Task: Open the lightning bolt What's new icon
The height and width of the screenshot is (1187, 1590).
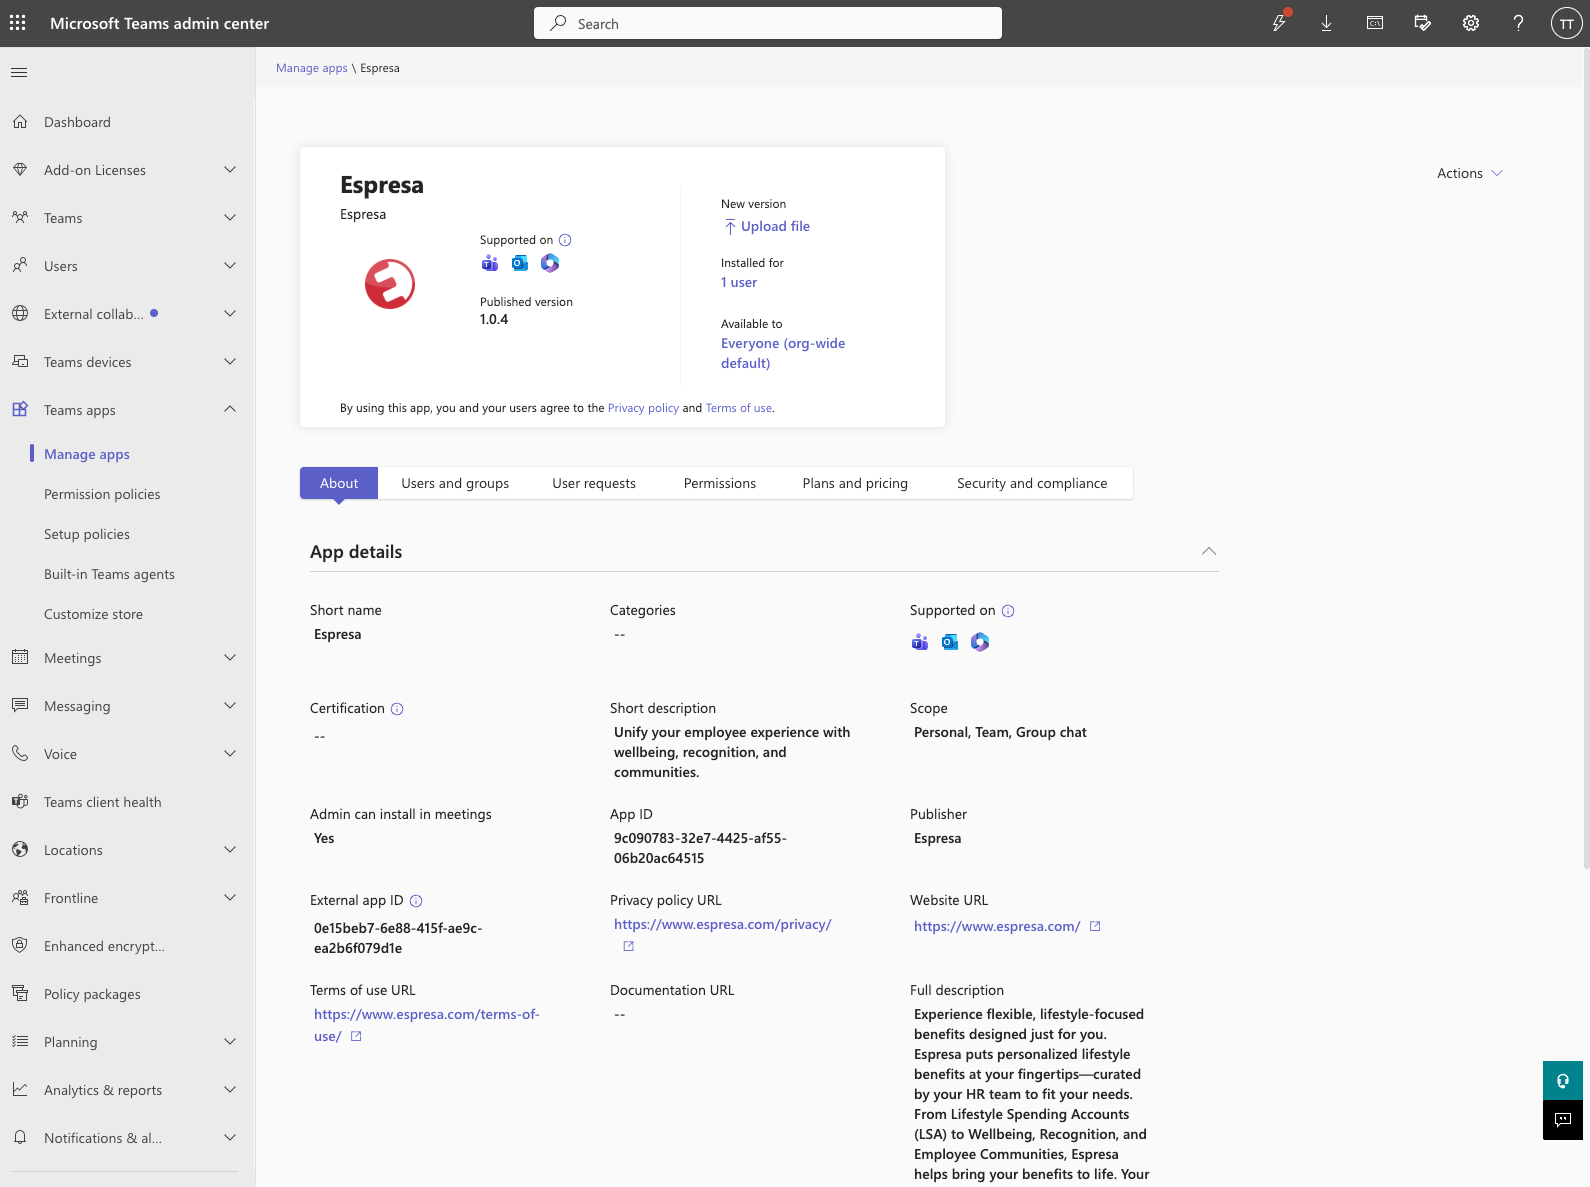Action: pyautogui.click(x=1279, y=23)
